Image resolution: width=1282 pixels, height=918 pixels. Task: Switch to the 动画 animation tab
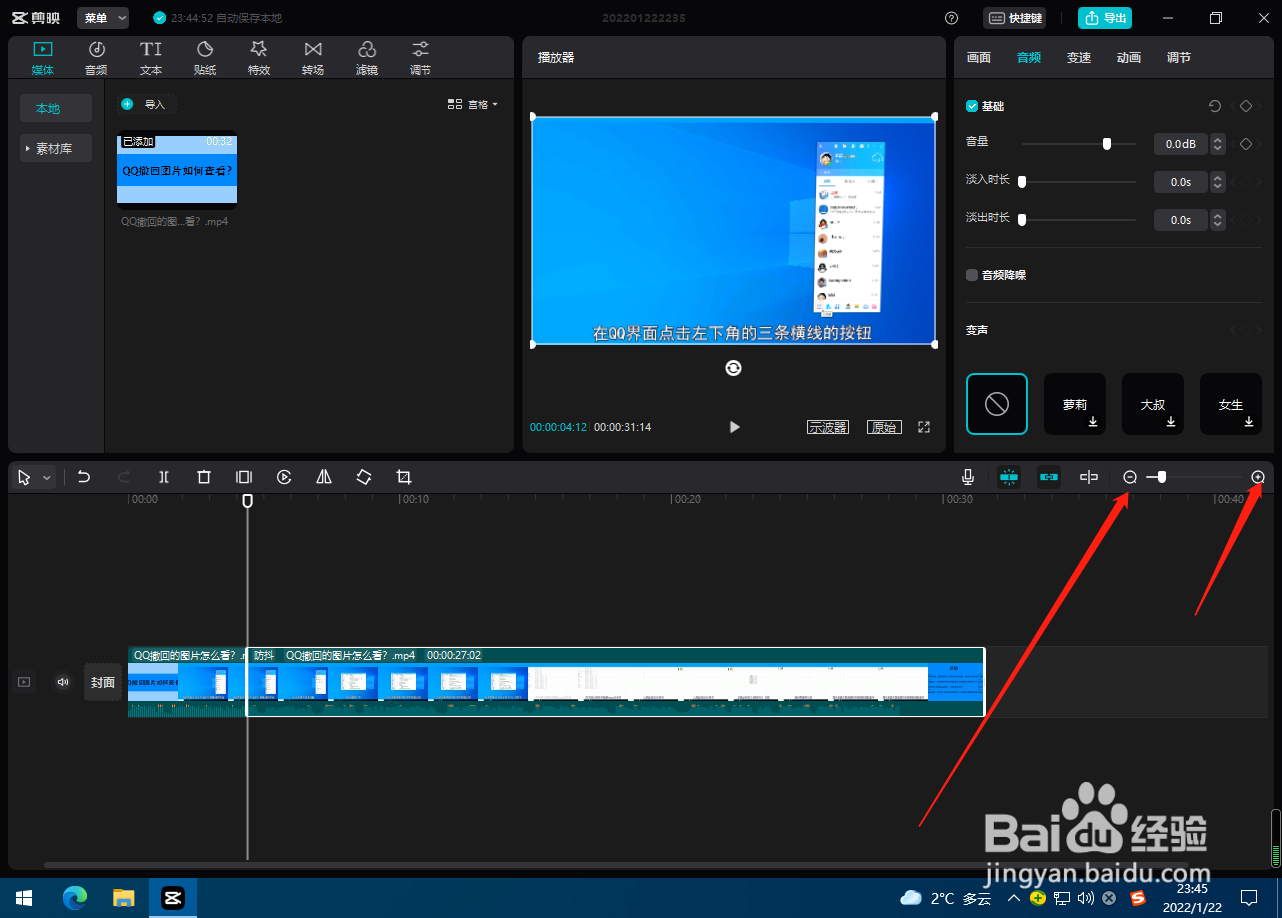pos(1129,58)
